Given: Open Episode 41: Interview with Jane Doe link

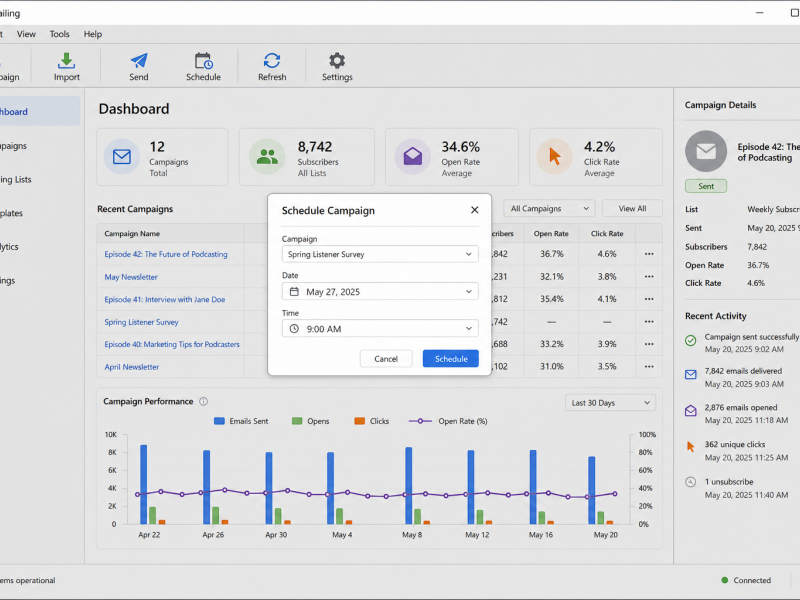Looking at the screenshot, I should [x=165, y=299].
